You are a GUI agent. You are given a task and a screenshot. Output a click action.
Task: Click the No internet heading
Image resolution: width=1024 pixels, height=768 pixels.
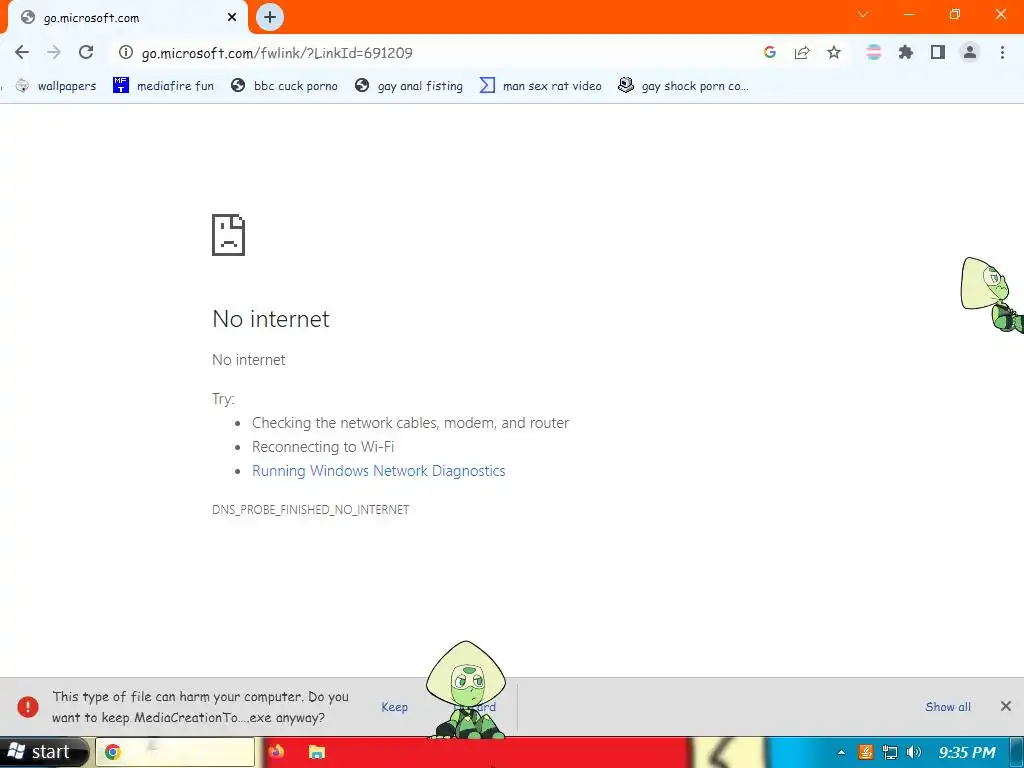(x=271, y=319)
